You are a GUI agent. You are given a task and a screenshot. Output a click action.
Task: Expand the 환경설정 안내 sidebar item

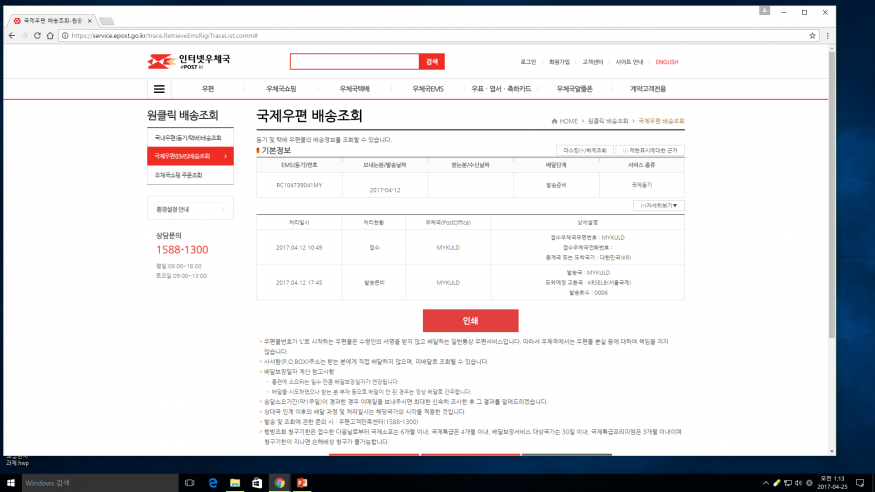point(190,209)
